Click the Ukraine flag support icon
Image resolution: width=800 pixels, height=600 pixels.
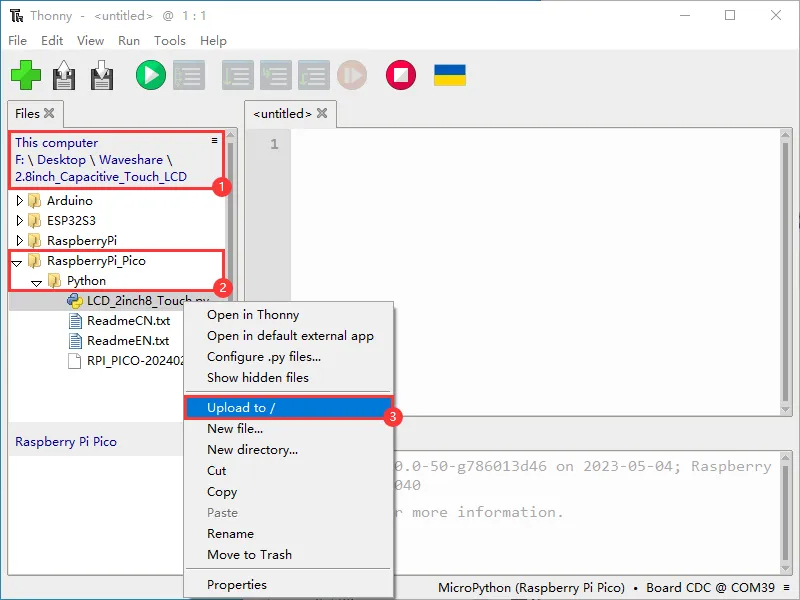pyautogui.click(x=450, y=75)
